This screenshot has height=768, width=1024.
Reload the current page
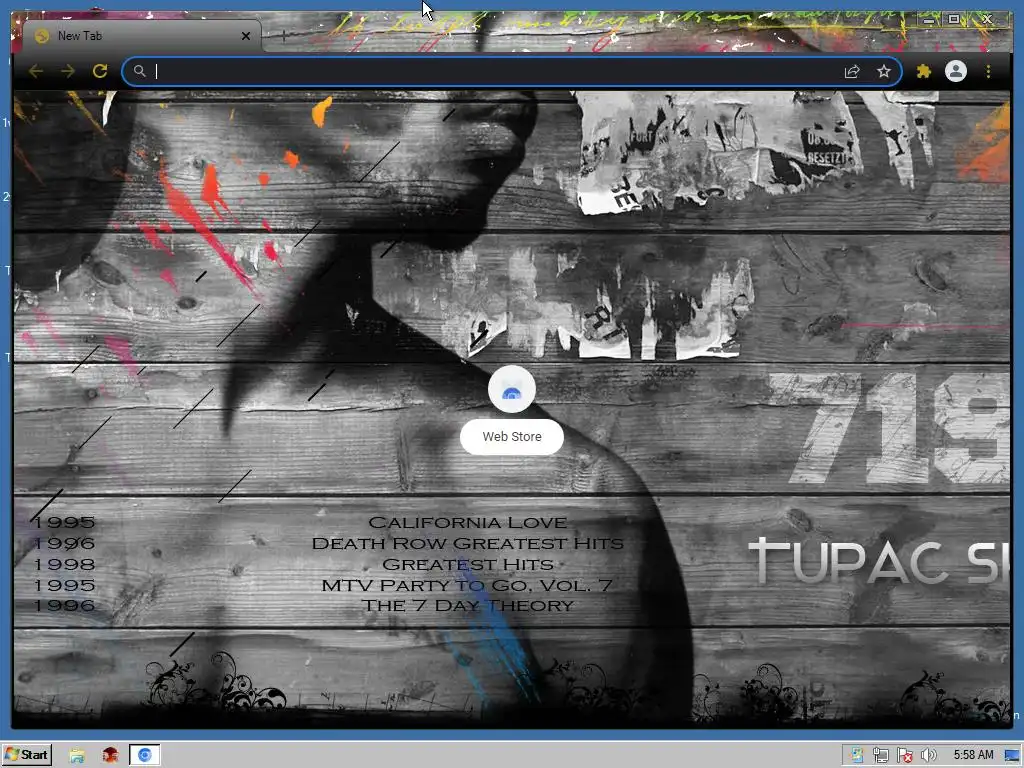point(100,71)
